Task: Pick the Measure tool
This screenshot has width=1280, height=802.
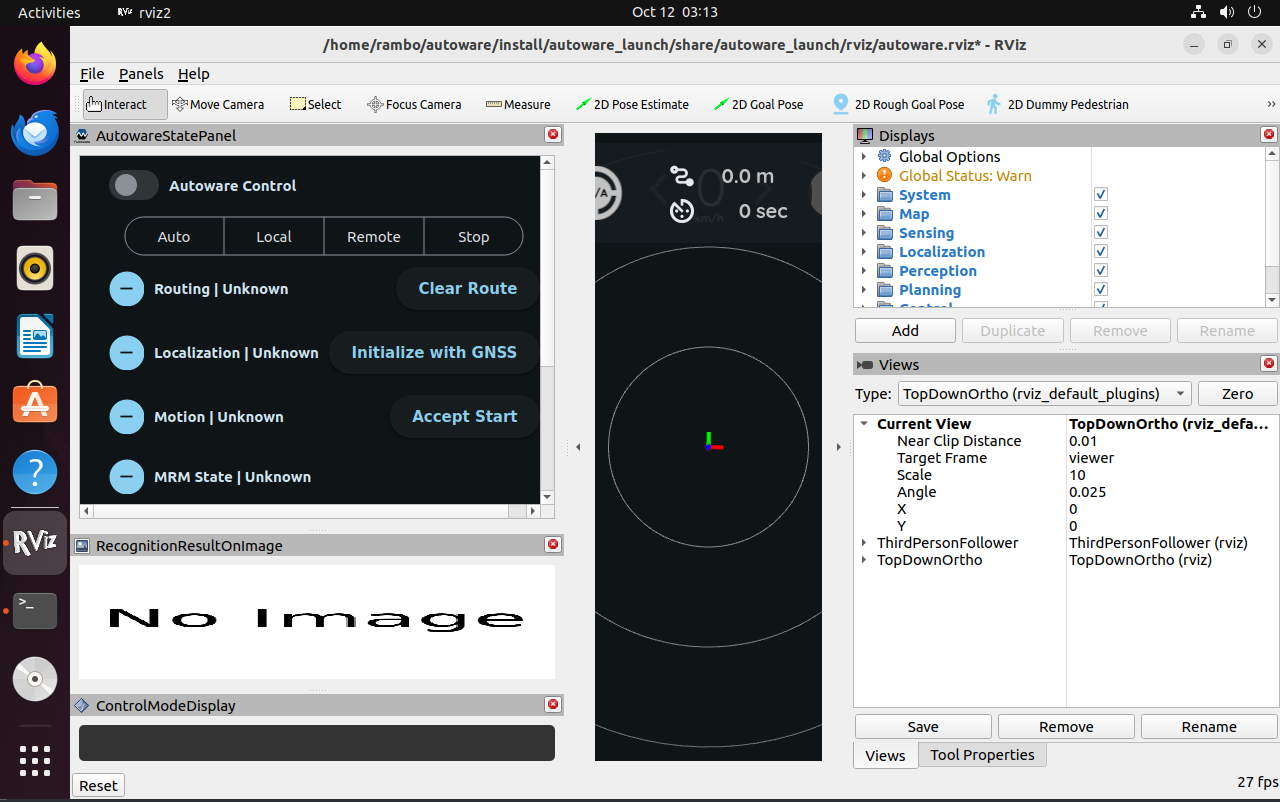Action: click(518, 104)
